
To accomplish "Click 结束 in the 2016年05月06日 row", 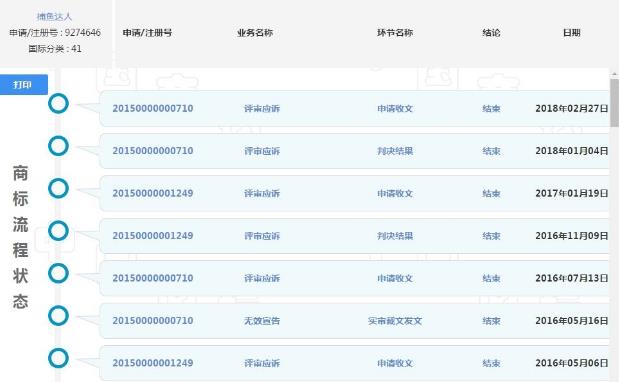I will tap(491, 363).
